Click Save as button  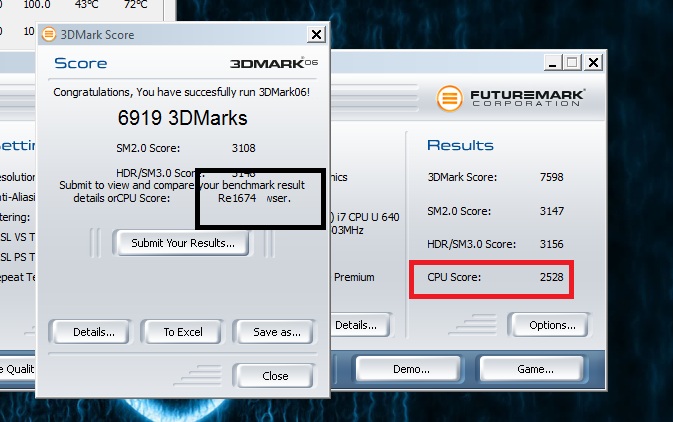(276, 332)
